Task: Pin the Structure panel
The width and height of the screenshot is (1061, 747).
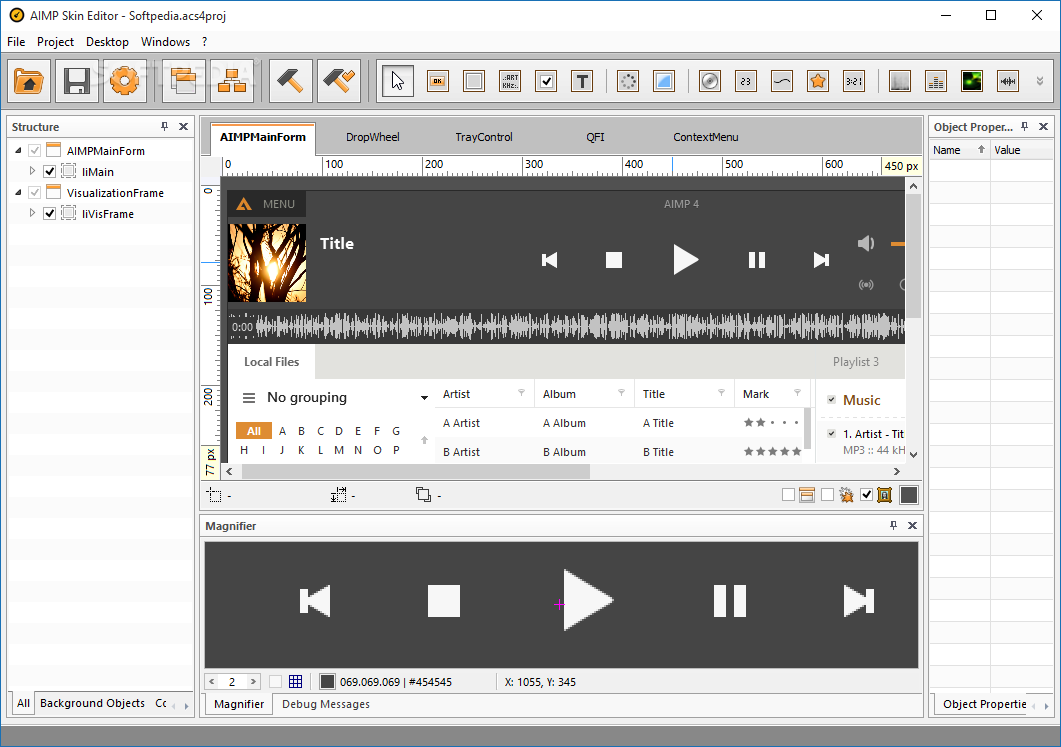Action: click(x=164, y=127)
